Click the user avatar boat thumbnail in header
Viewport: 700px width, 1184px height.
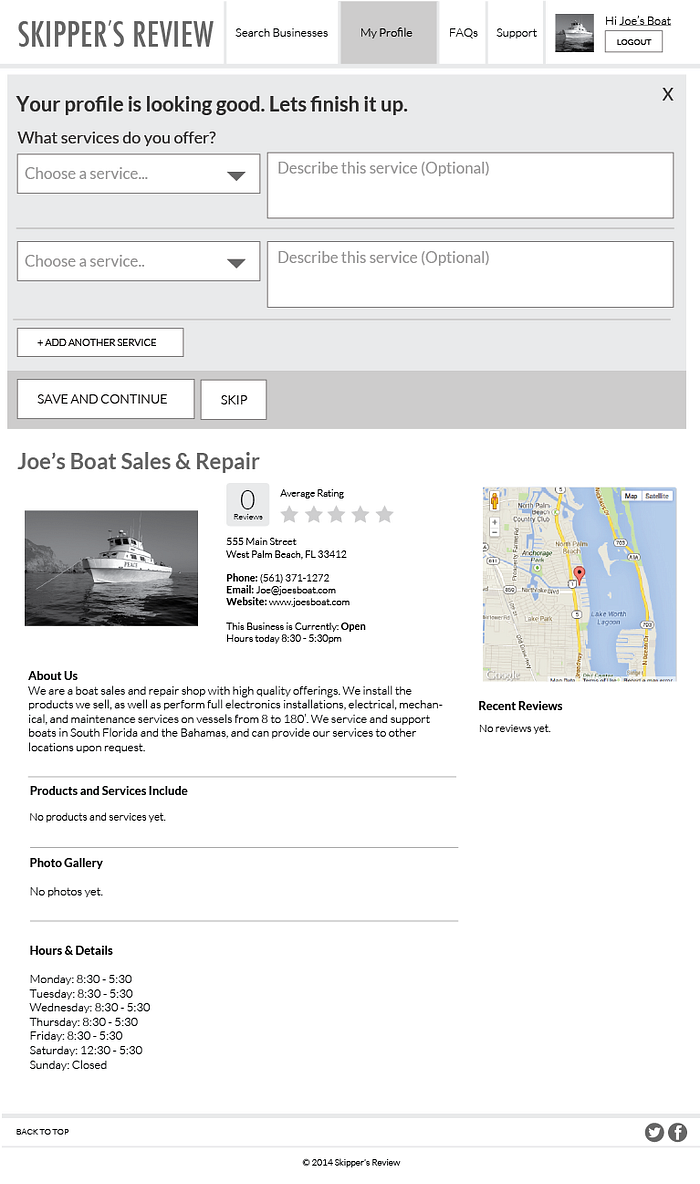point(574,33)
